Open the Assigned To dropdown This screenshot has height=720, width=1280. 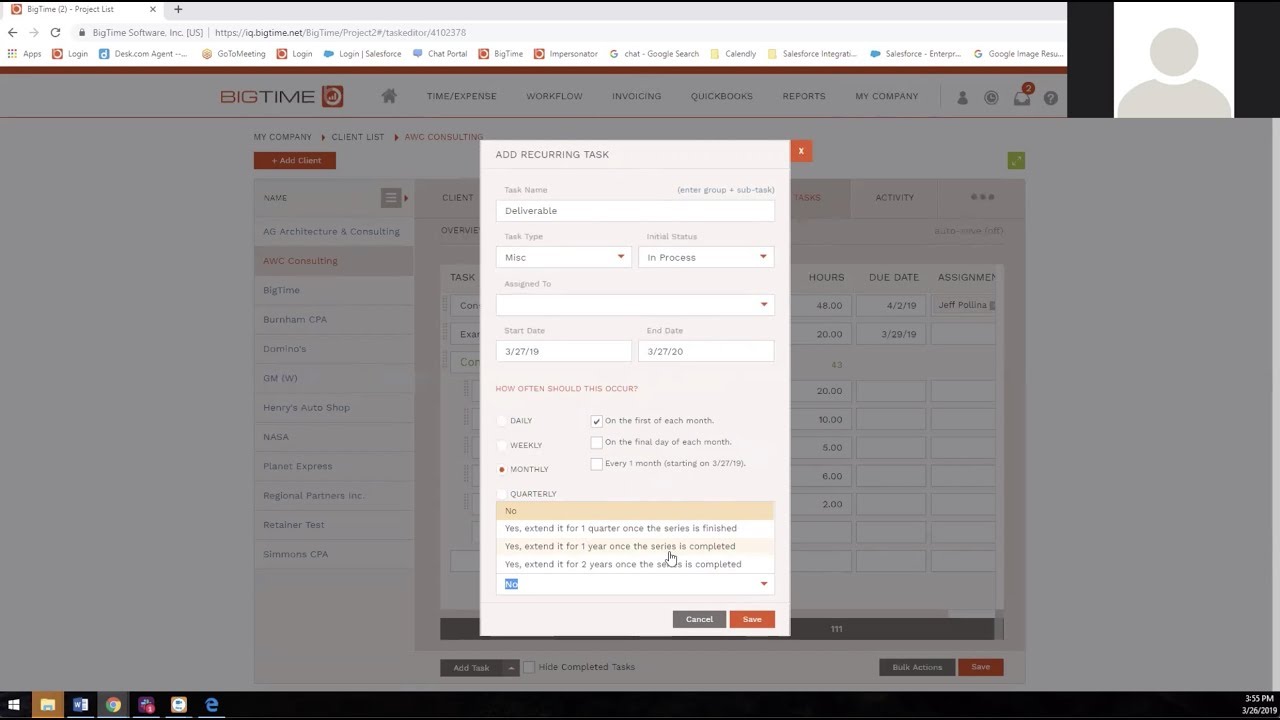tap(635, 304)
